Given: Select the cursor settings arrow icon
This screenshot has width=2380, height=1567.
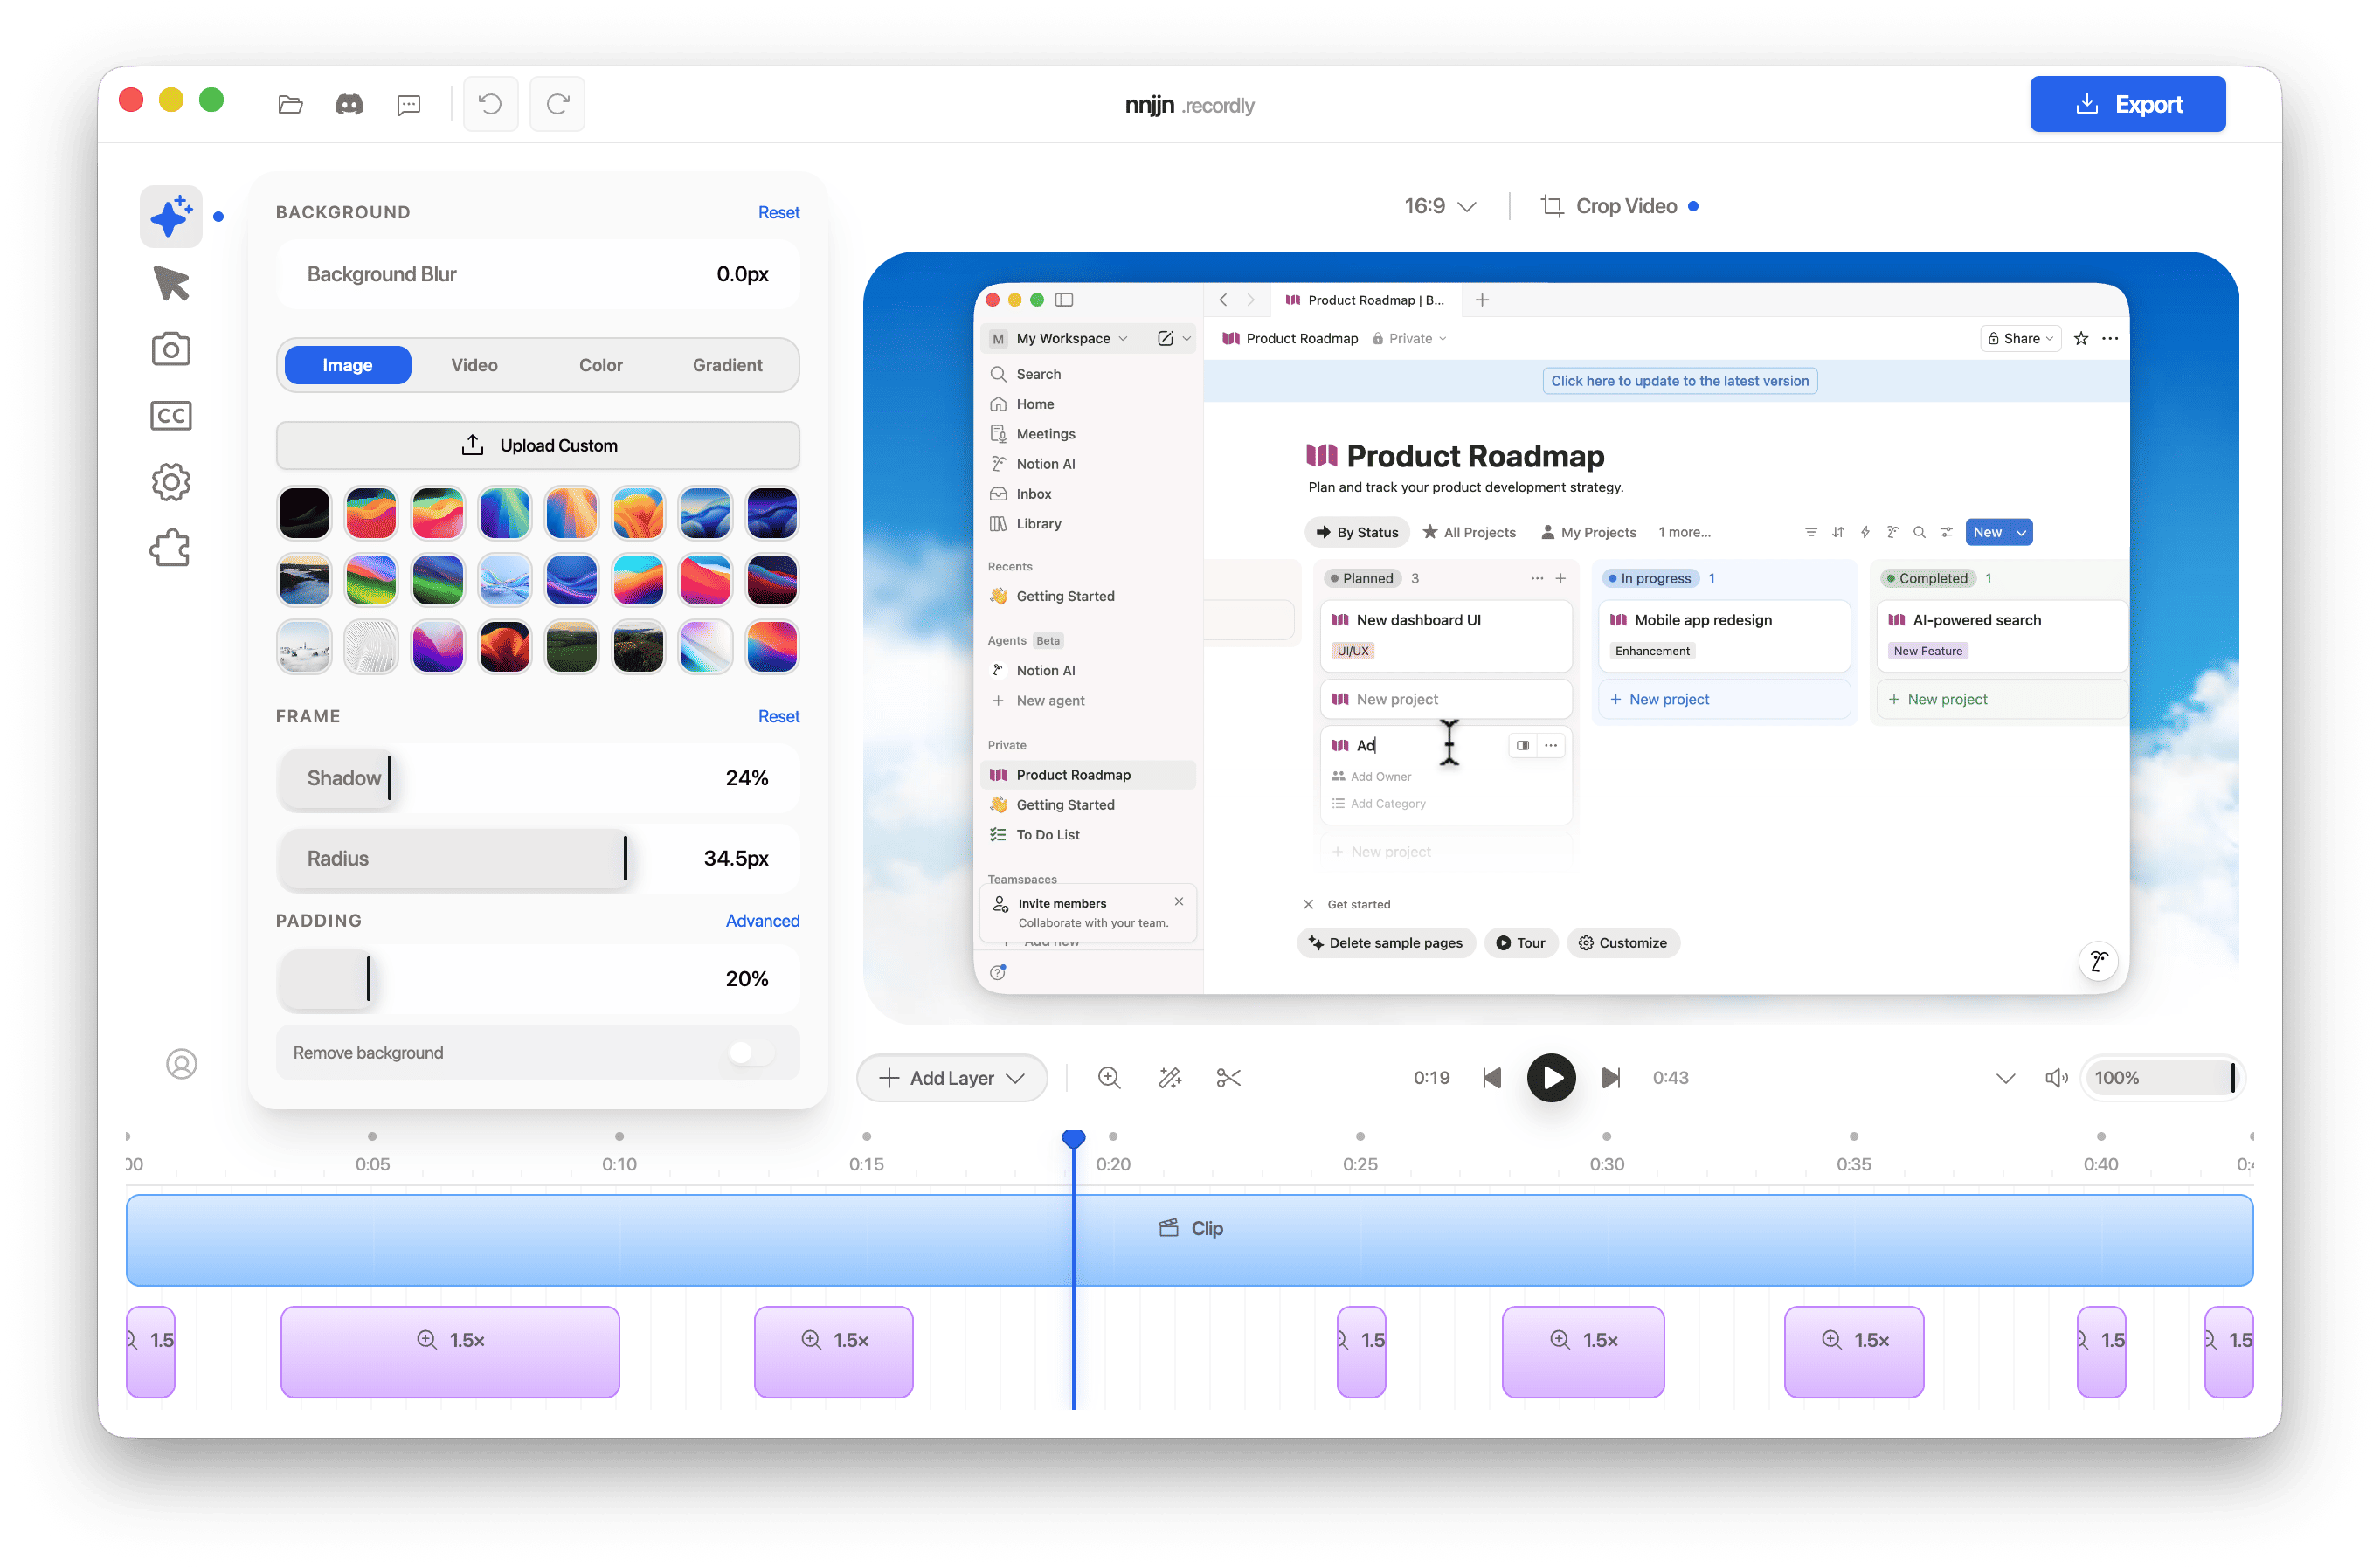Looking at the screenshot, I should (171, 283).
